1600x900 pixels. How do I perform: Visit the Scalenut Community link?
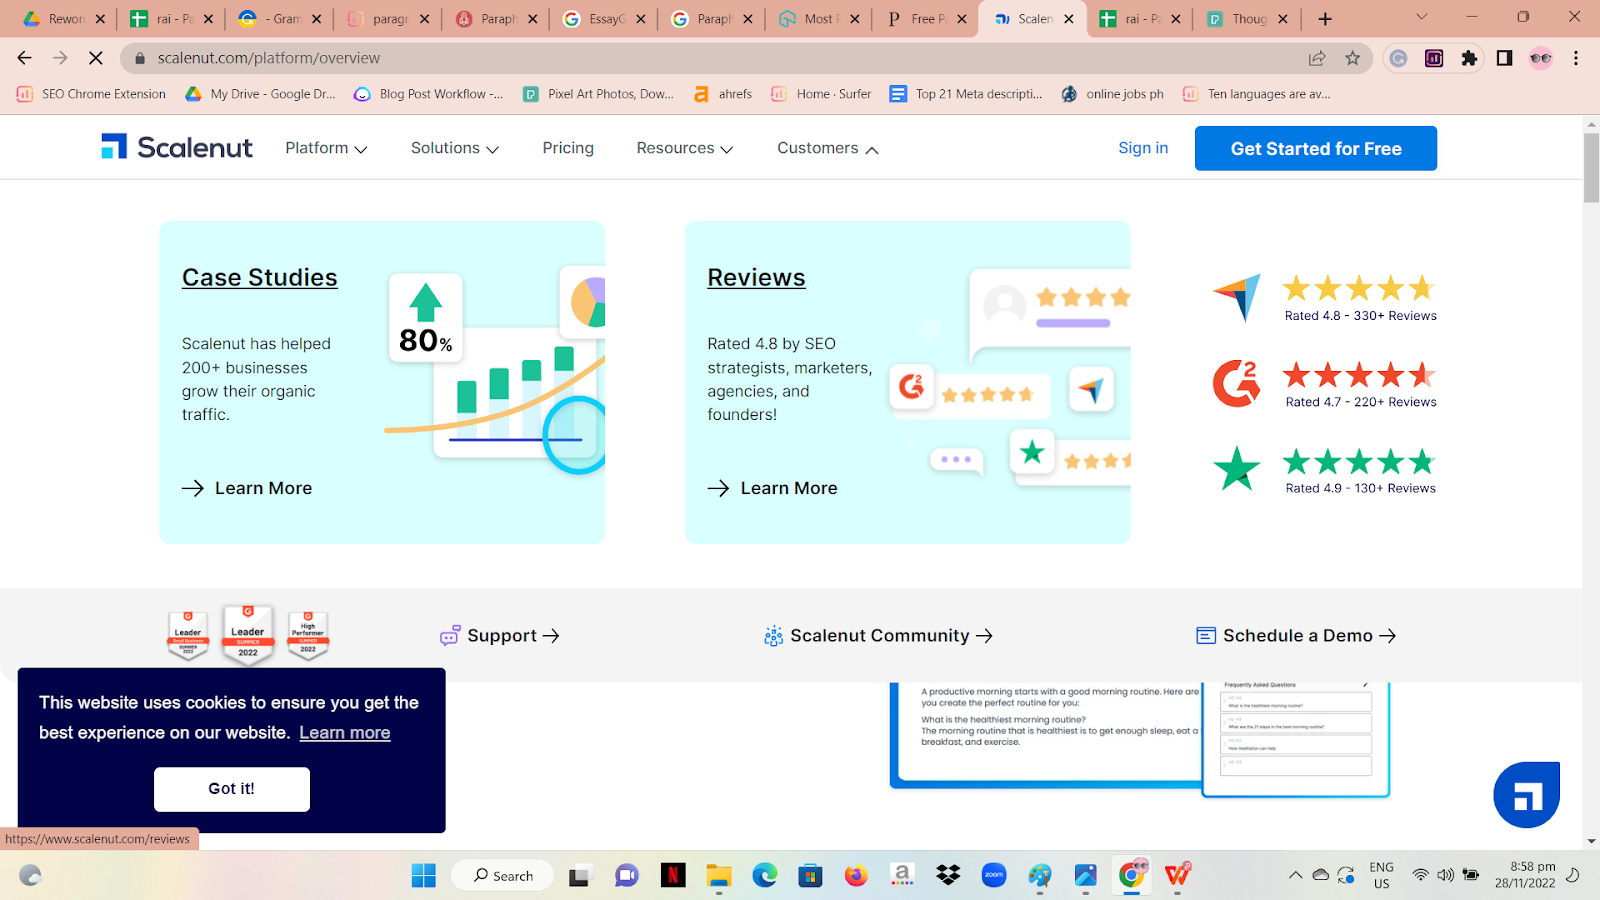[x=879, y=635]
